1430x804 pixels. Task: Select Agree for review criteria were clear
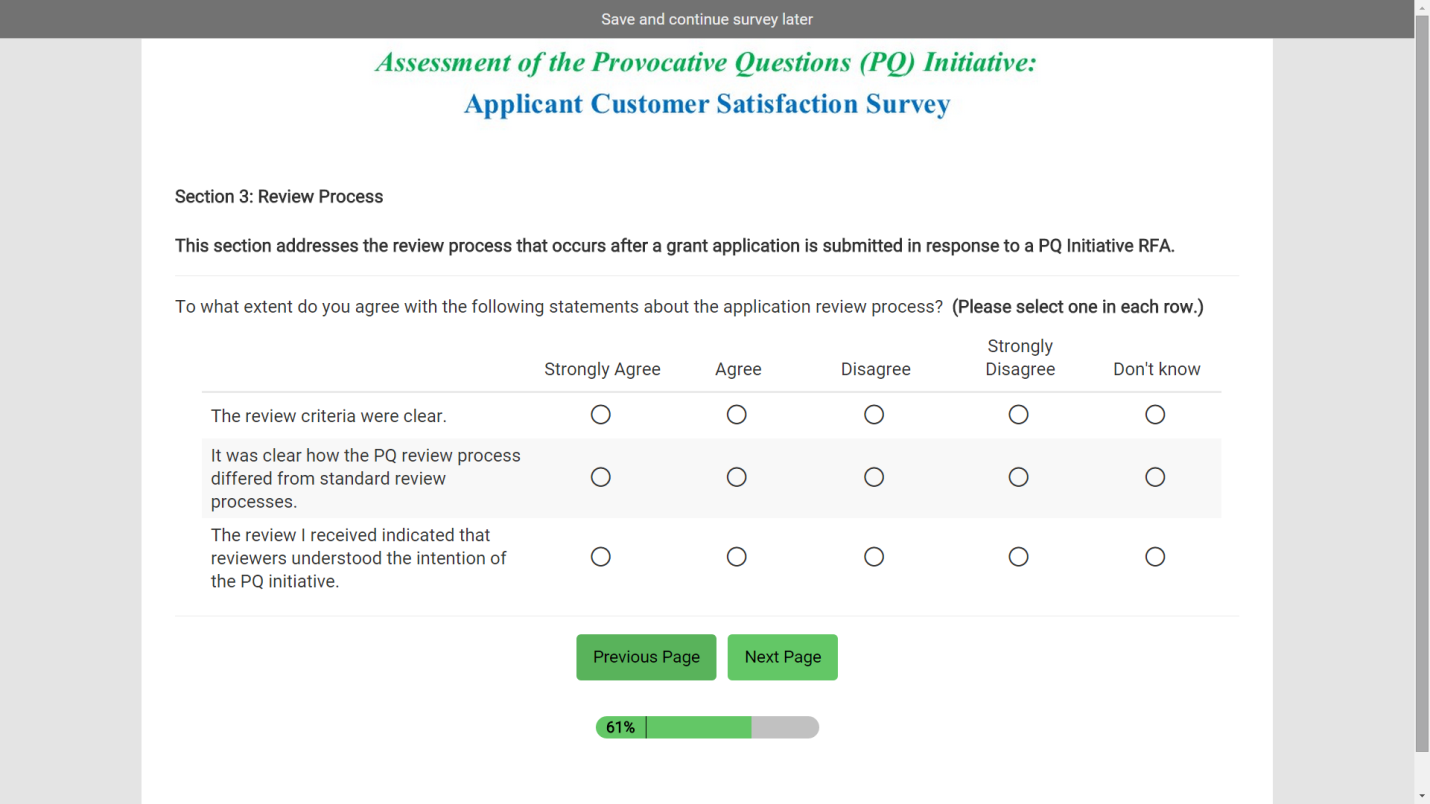[737, 415]
